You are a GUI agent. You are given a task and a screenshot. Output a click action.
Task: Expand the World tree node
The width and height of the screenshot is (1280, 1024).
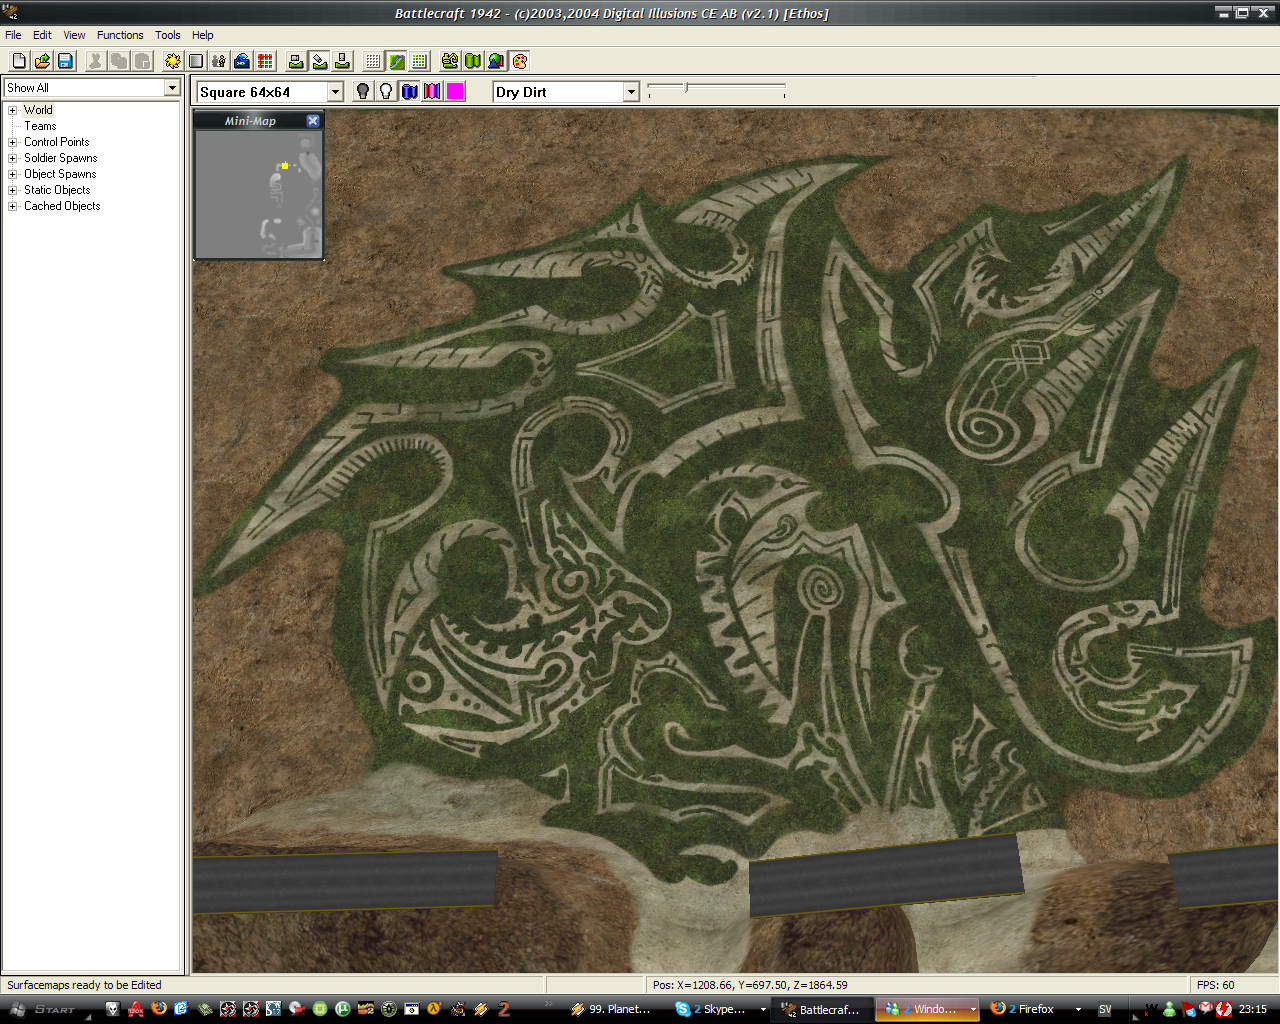(13, 110)
